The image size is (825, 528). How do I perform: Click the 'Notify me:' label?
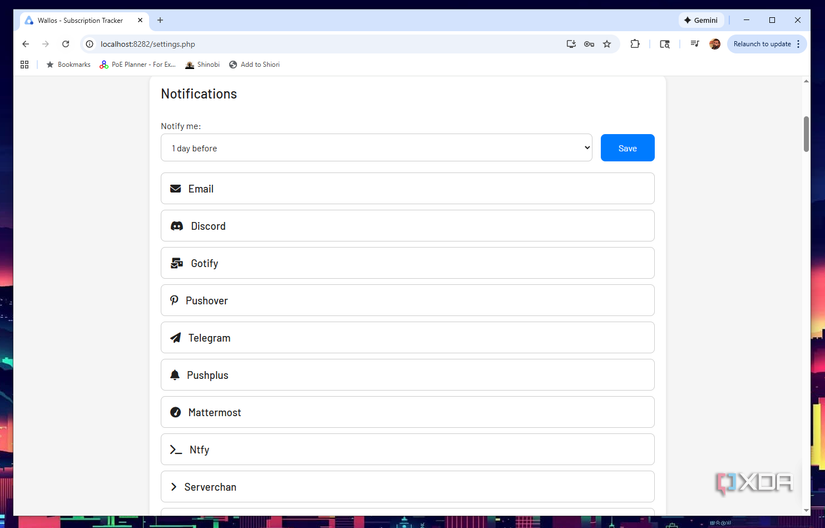[180, 126]
